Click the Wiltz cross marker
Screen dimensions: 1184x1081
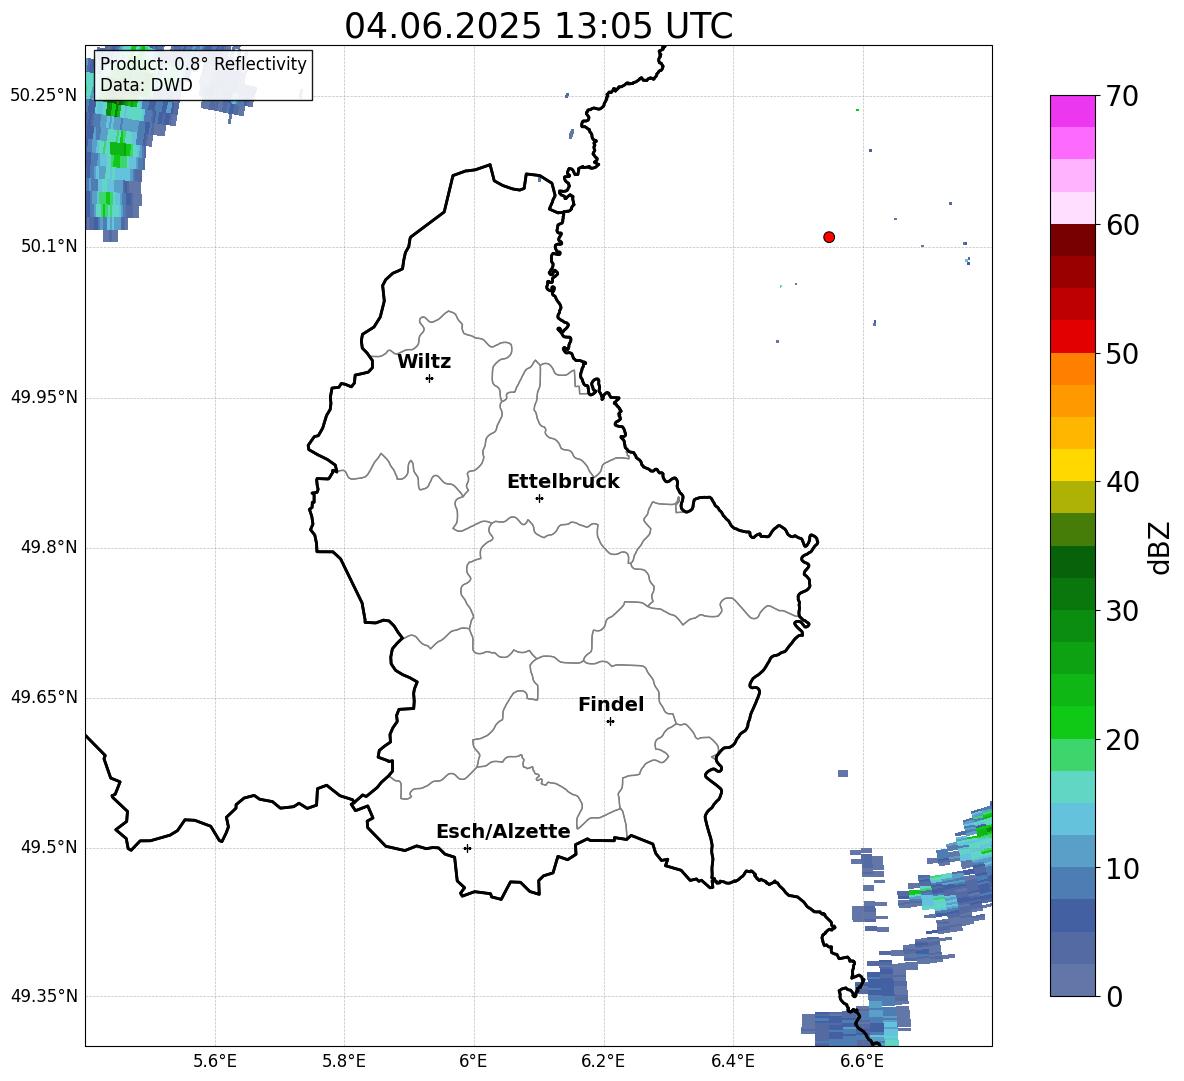pos(430,378)
